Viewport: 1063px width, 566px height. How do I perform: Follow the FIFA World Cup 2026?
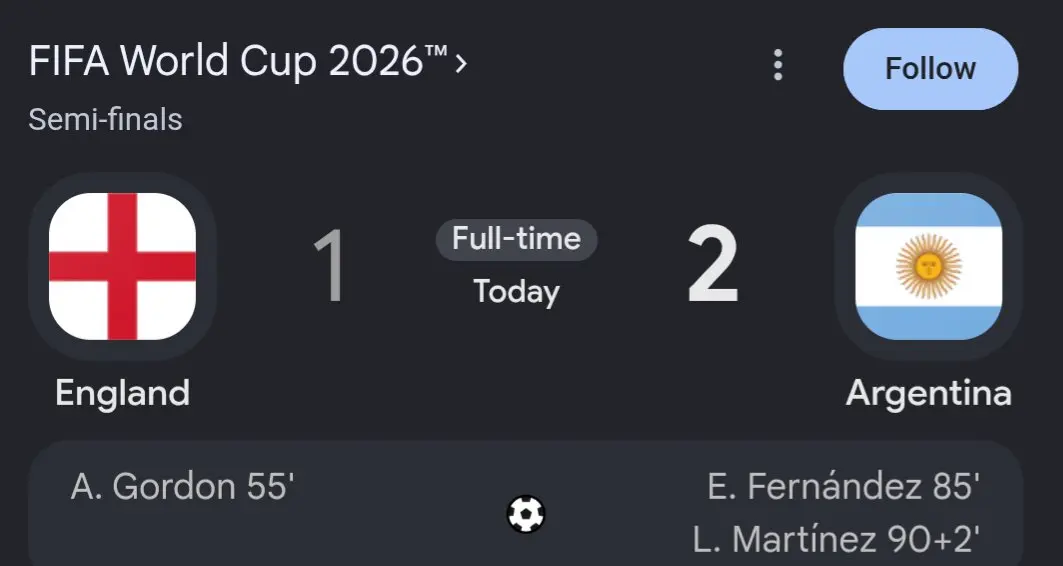[x=930, y=68]
